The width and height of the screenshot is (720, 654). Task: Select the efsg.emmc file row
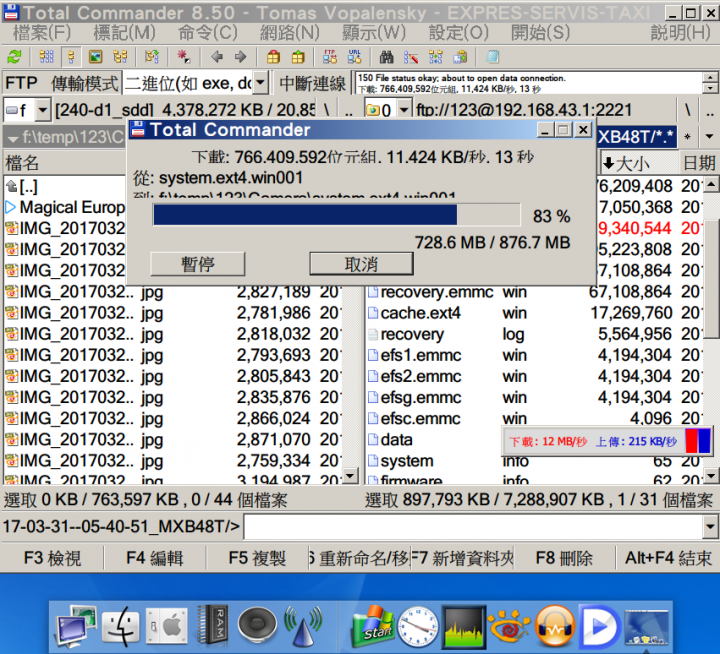(x=534, y=397)
